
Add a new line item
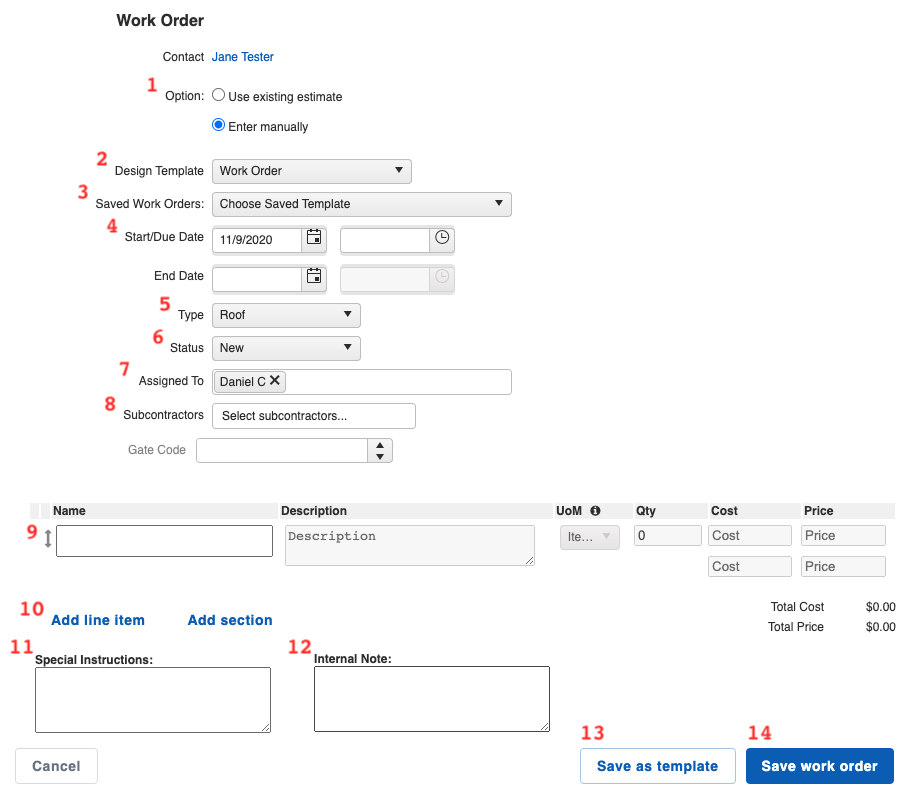coord(97,620)
